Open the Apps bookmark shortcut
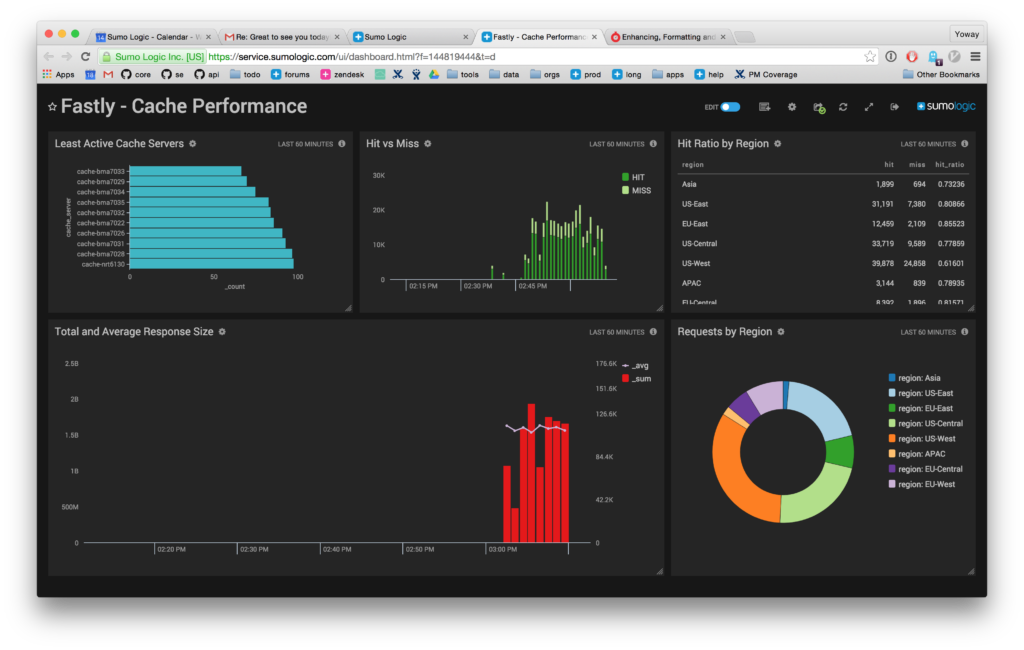Image resolution: width=1024 pixels, height=650 pixels. point(59,74)
